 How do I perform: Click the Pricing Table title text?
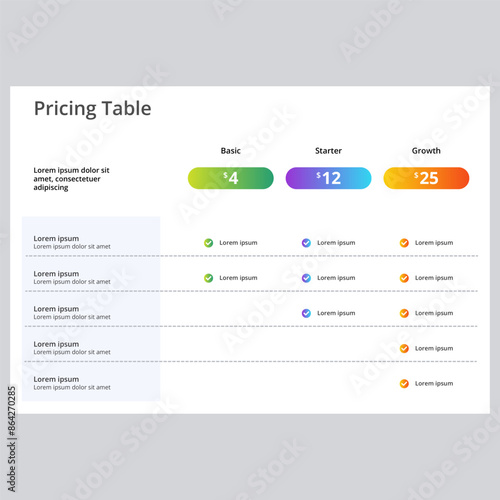tap(93, 109)
